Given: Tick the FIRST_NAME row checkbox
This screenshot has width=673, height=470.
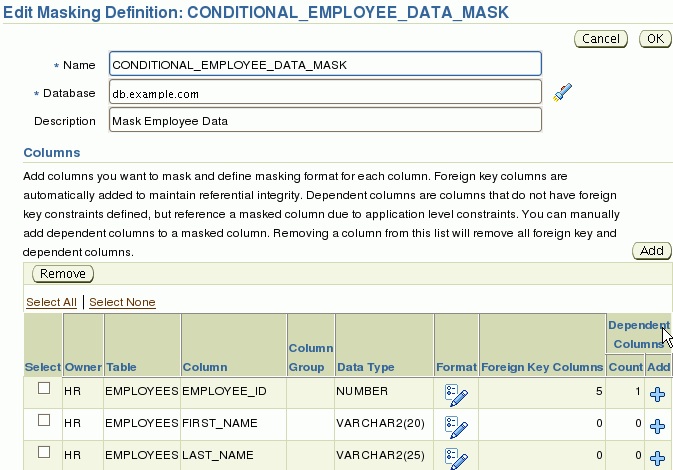Looking at the screenshot, I should (x=44, y=420).
